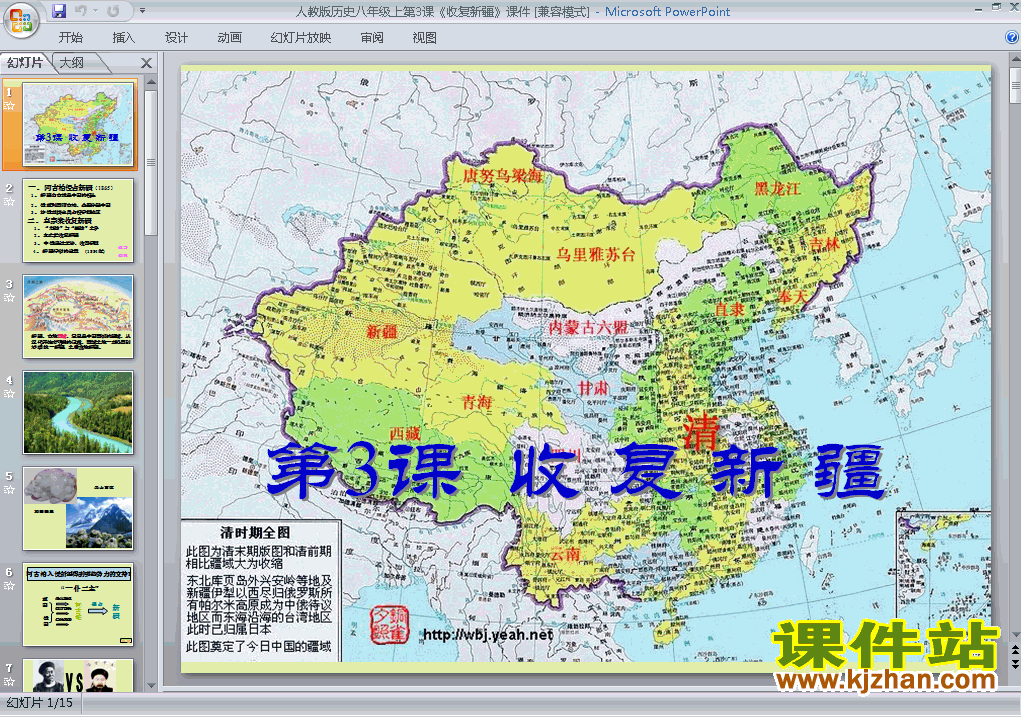Open the 视图 ribbon tab
1021x717 pixels.
(x=425, y=38)
